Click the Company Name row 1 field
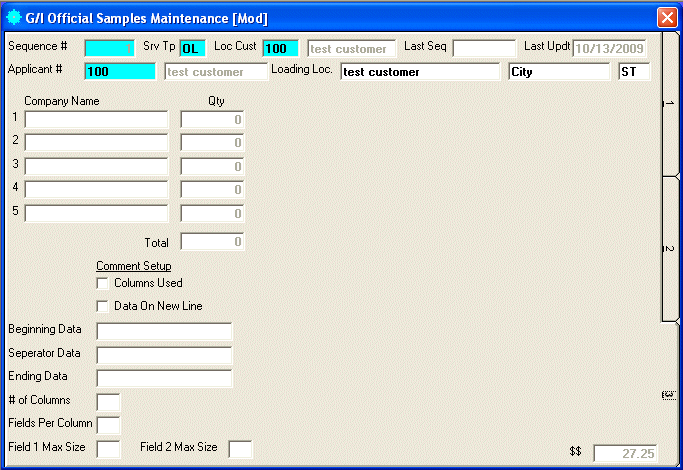This screenshot has width=683, height=470. coord(96,120)
